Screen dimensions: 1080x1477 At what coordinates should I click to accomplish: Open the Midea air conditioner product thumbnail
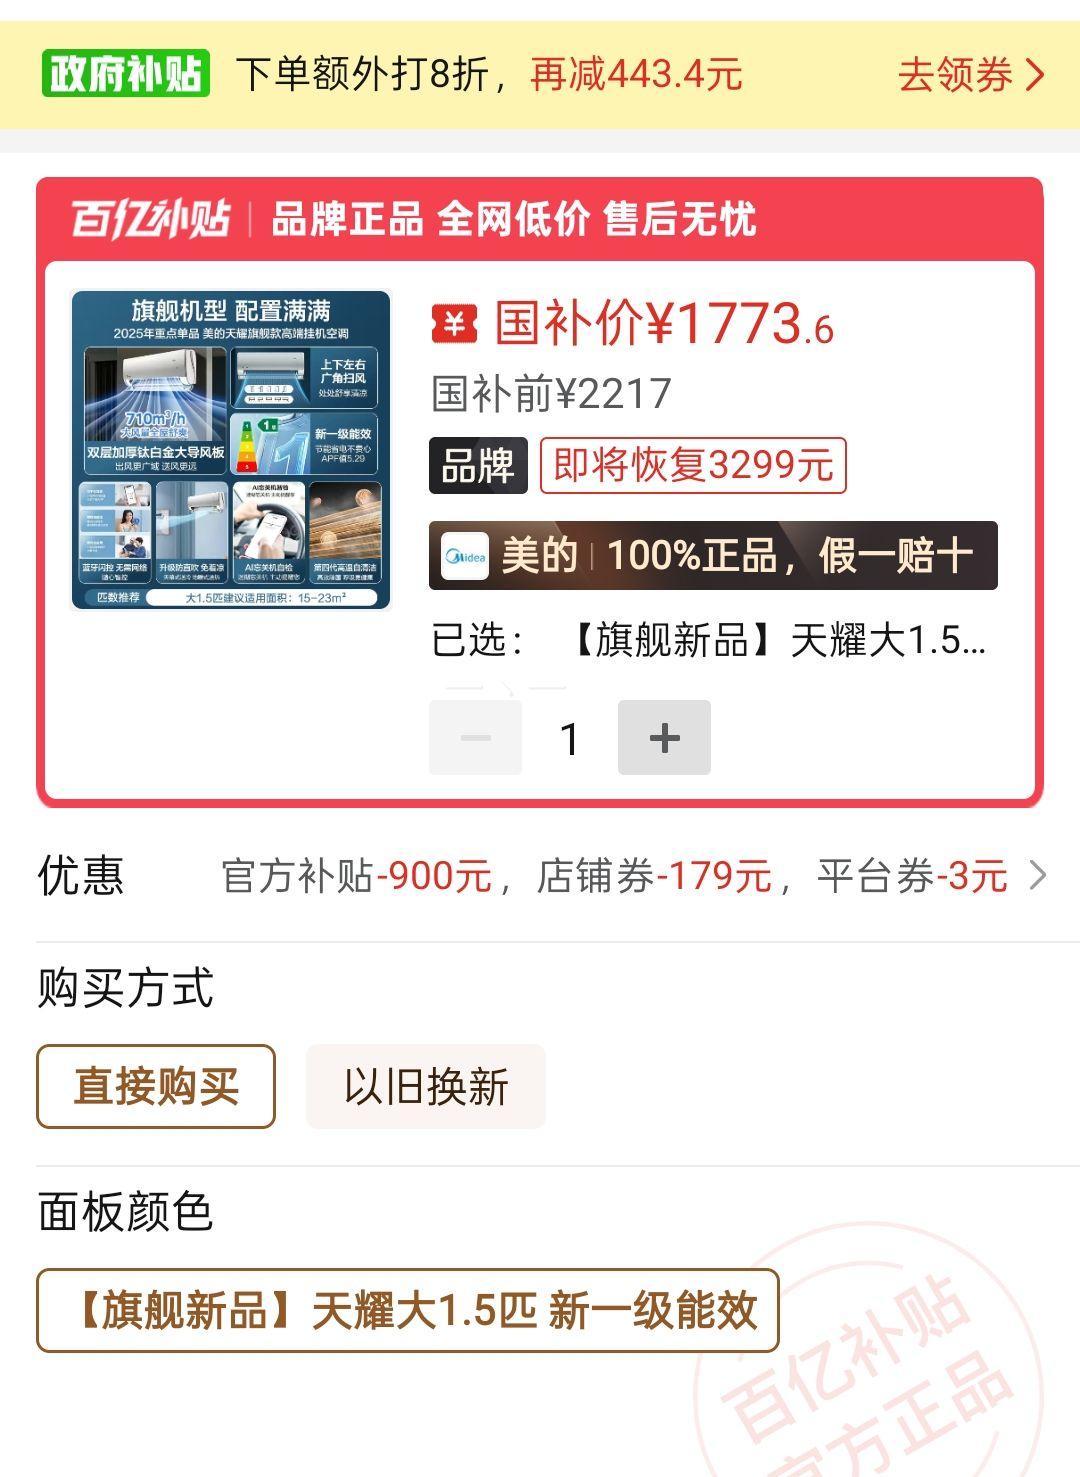(x=231, y=450)
